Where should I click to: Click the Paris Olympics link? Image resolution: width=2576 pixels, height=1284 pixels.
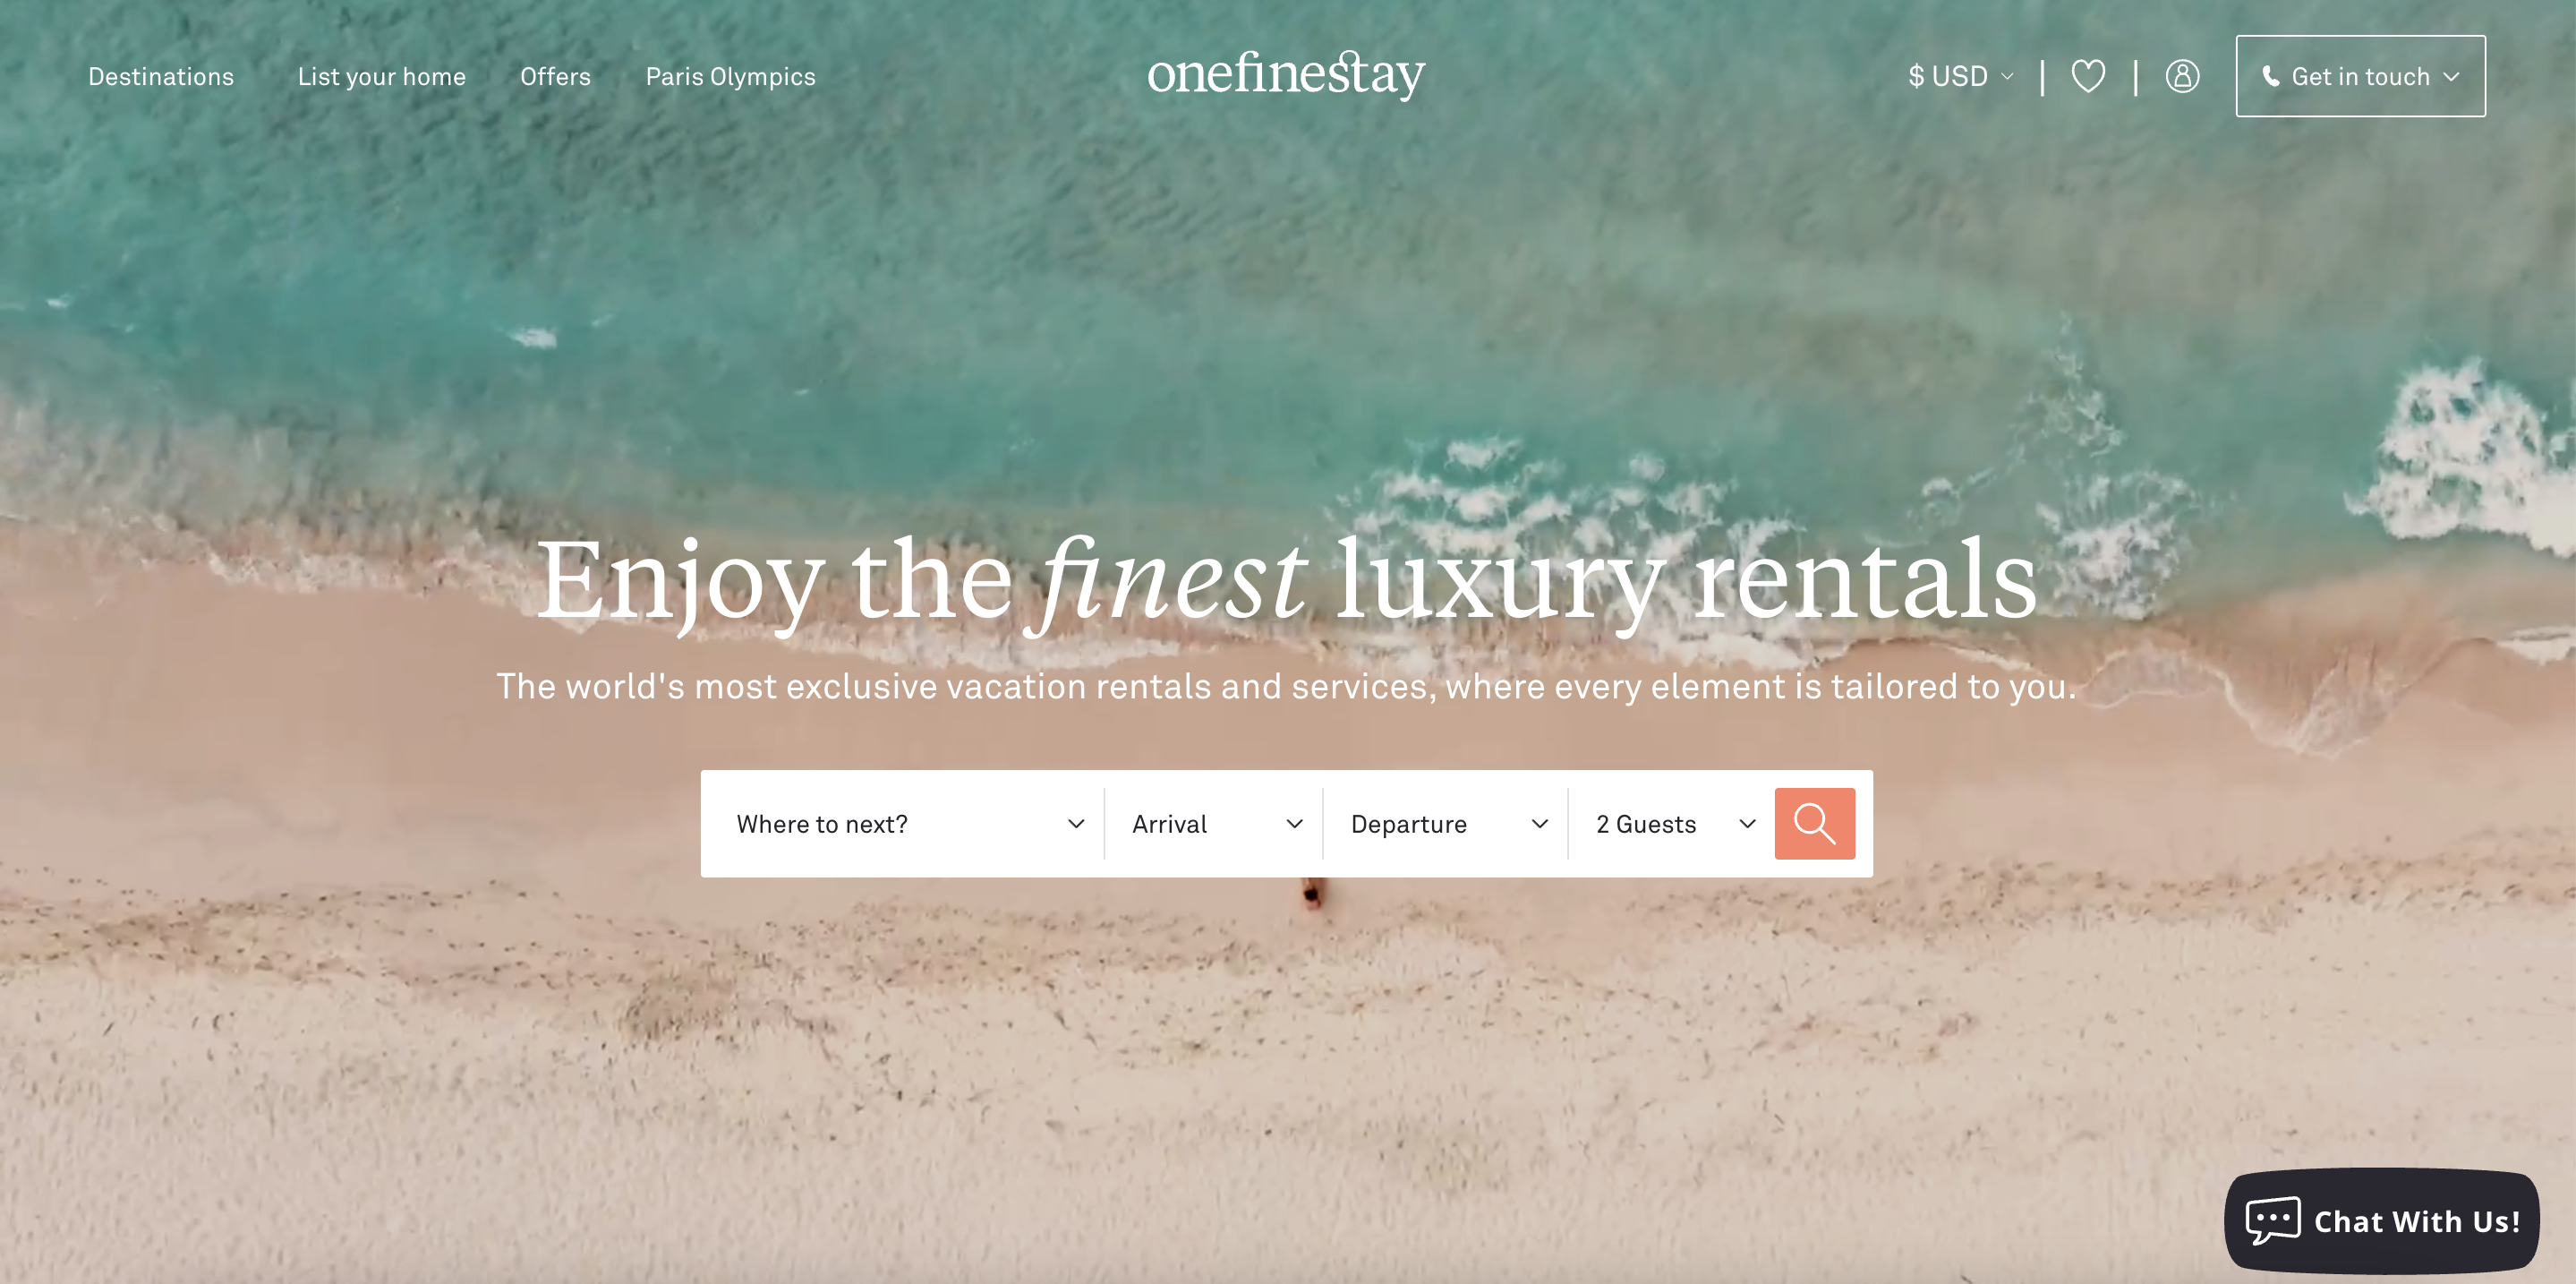[x=729, y=75]
